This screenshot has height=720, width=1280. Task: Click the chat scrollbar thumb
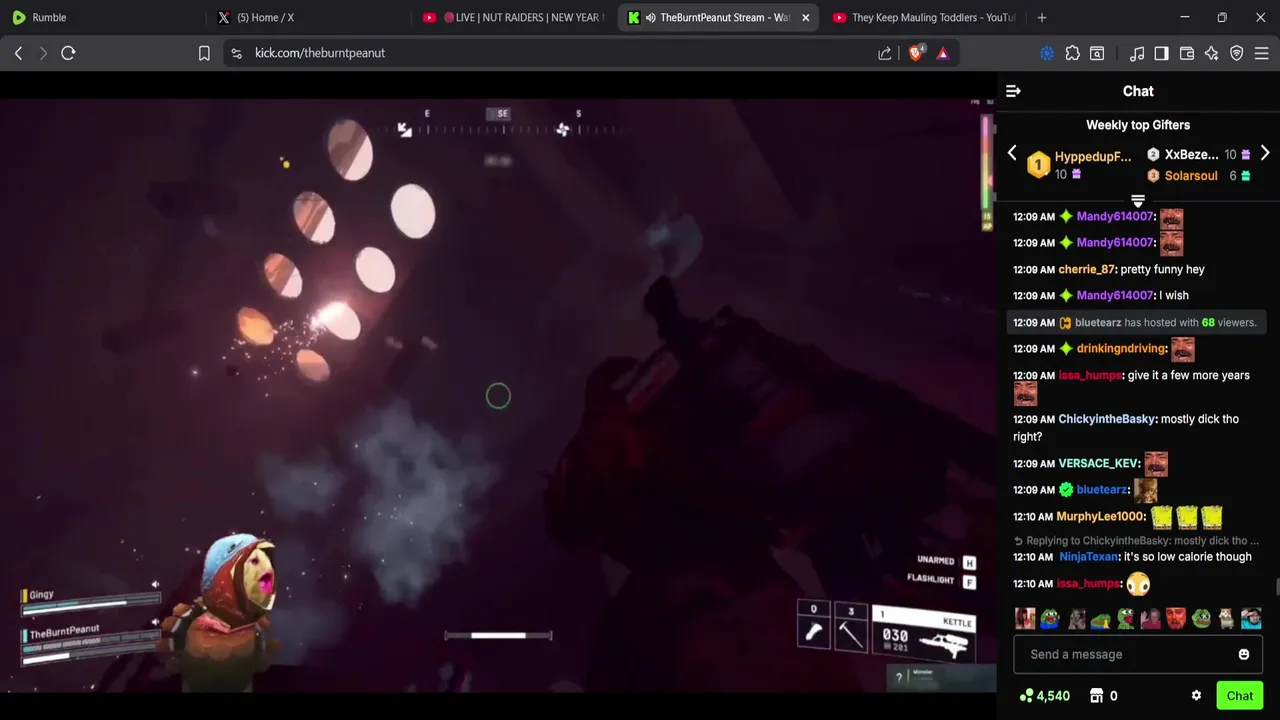[1276, 586]
